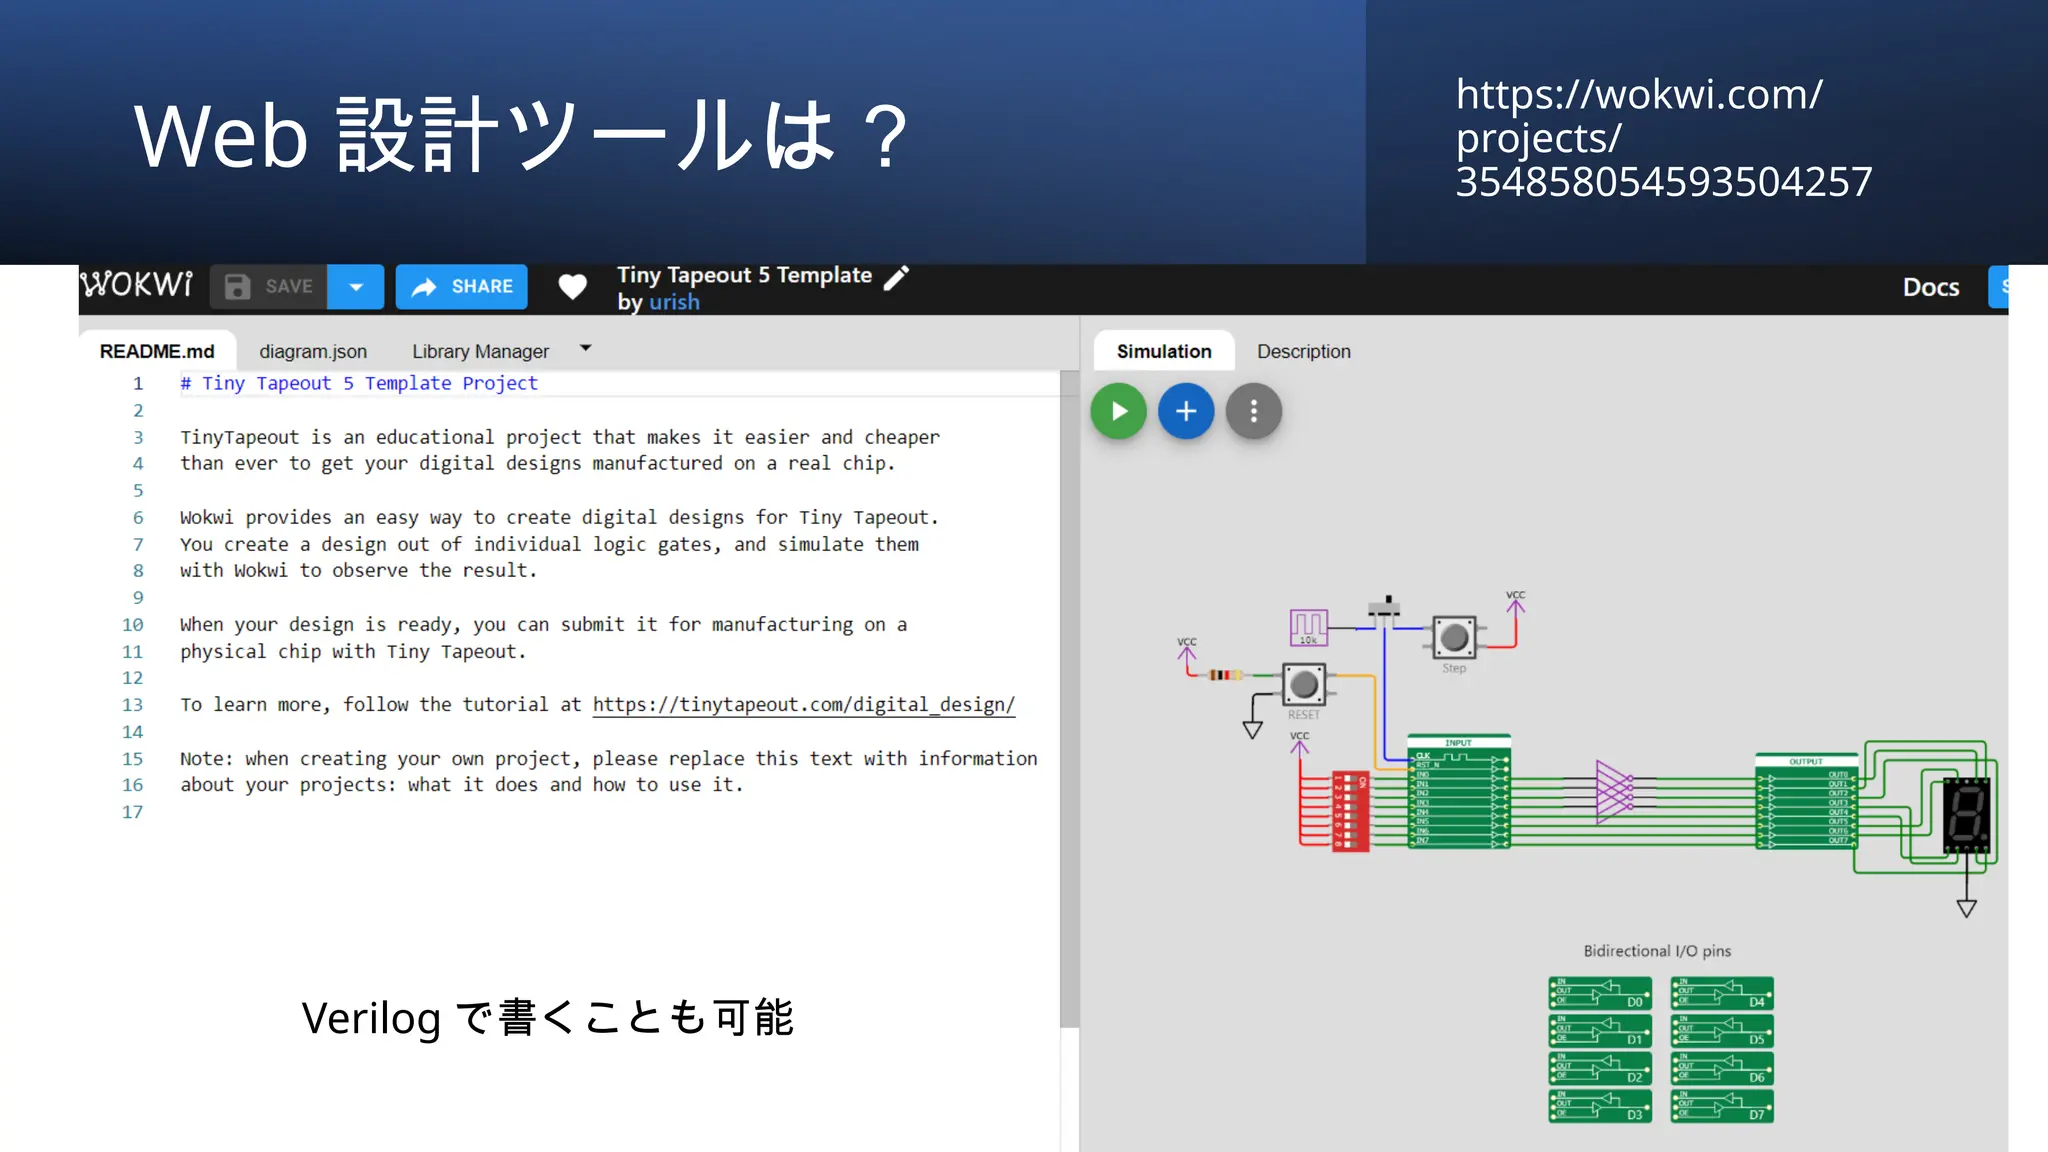Open the urish author profile link
Viewport: 2048px width, 1152px height.
(674, 302)
